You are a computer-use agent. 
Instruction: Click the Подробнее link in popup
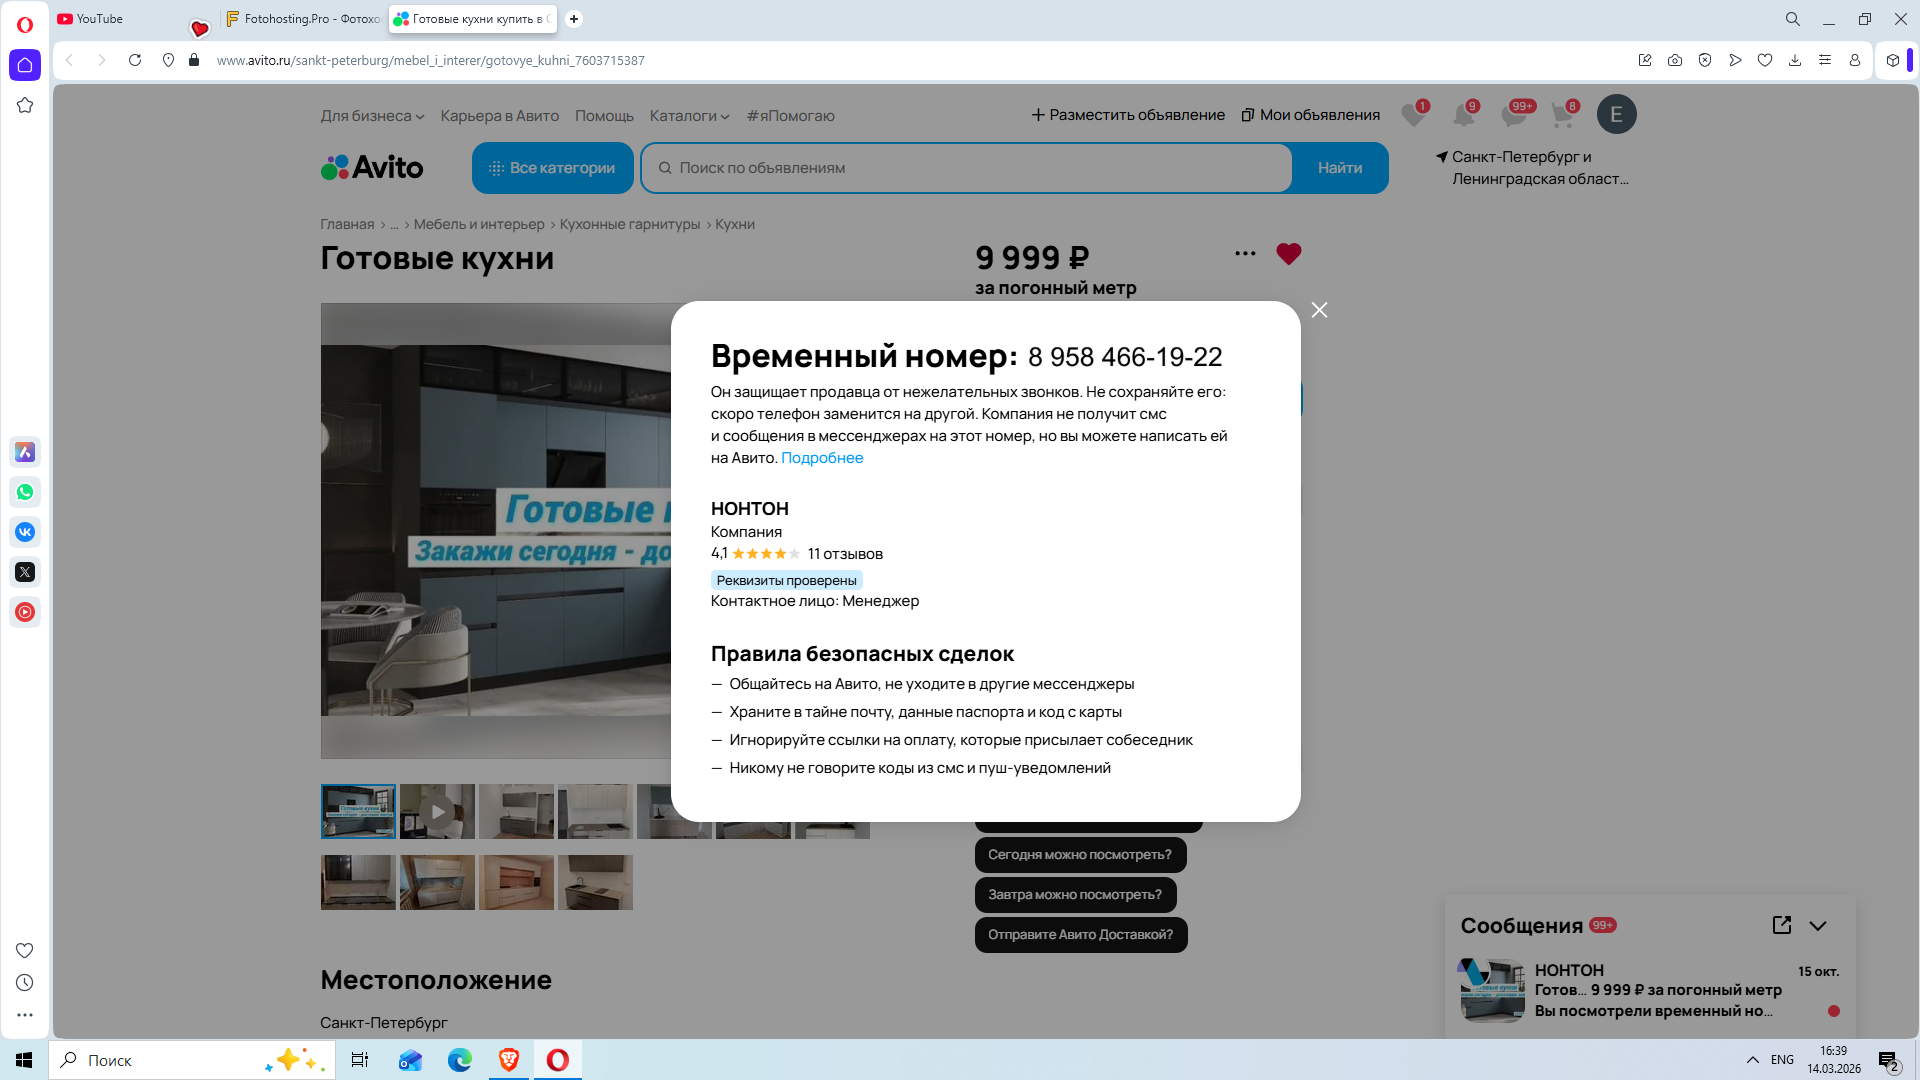pos(821,458)
